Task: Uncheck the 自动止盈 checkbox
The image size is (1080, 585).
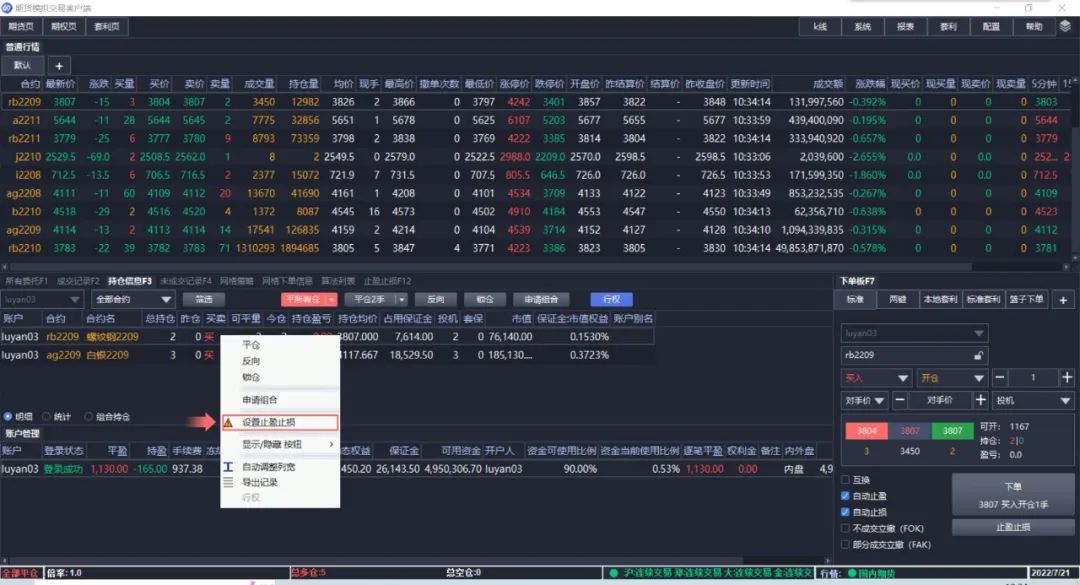Action: 844,494
